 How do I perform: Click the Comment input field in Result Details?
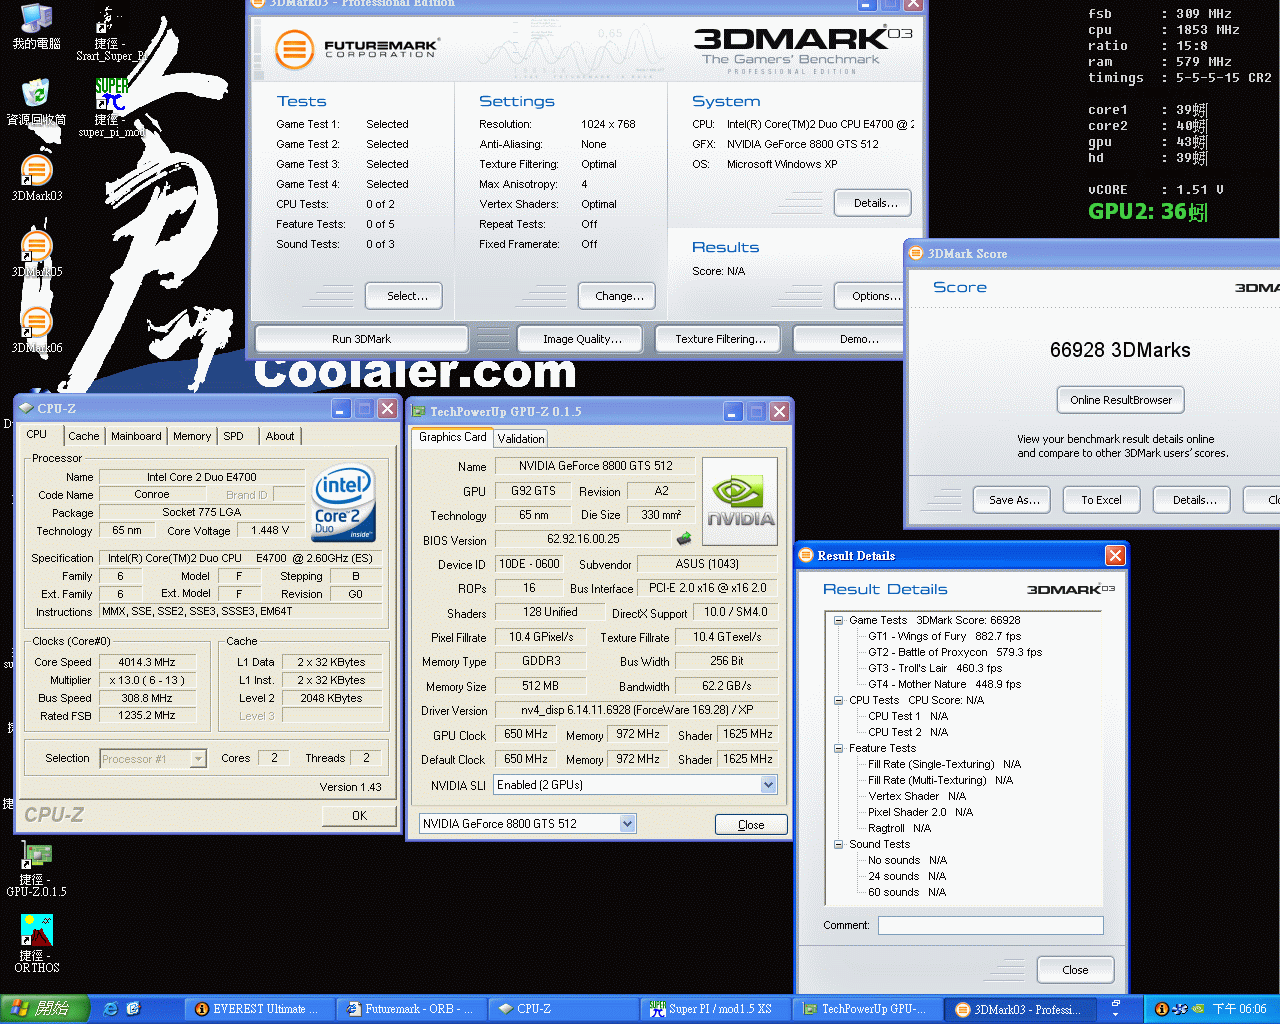coord(991,926)
